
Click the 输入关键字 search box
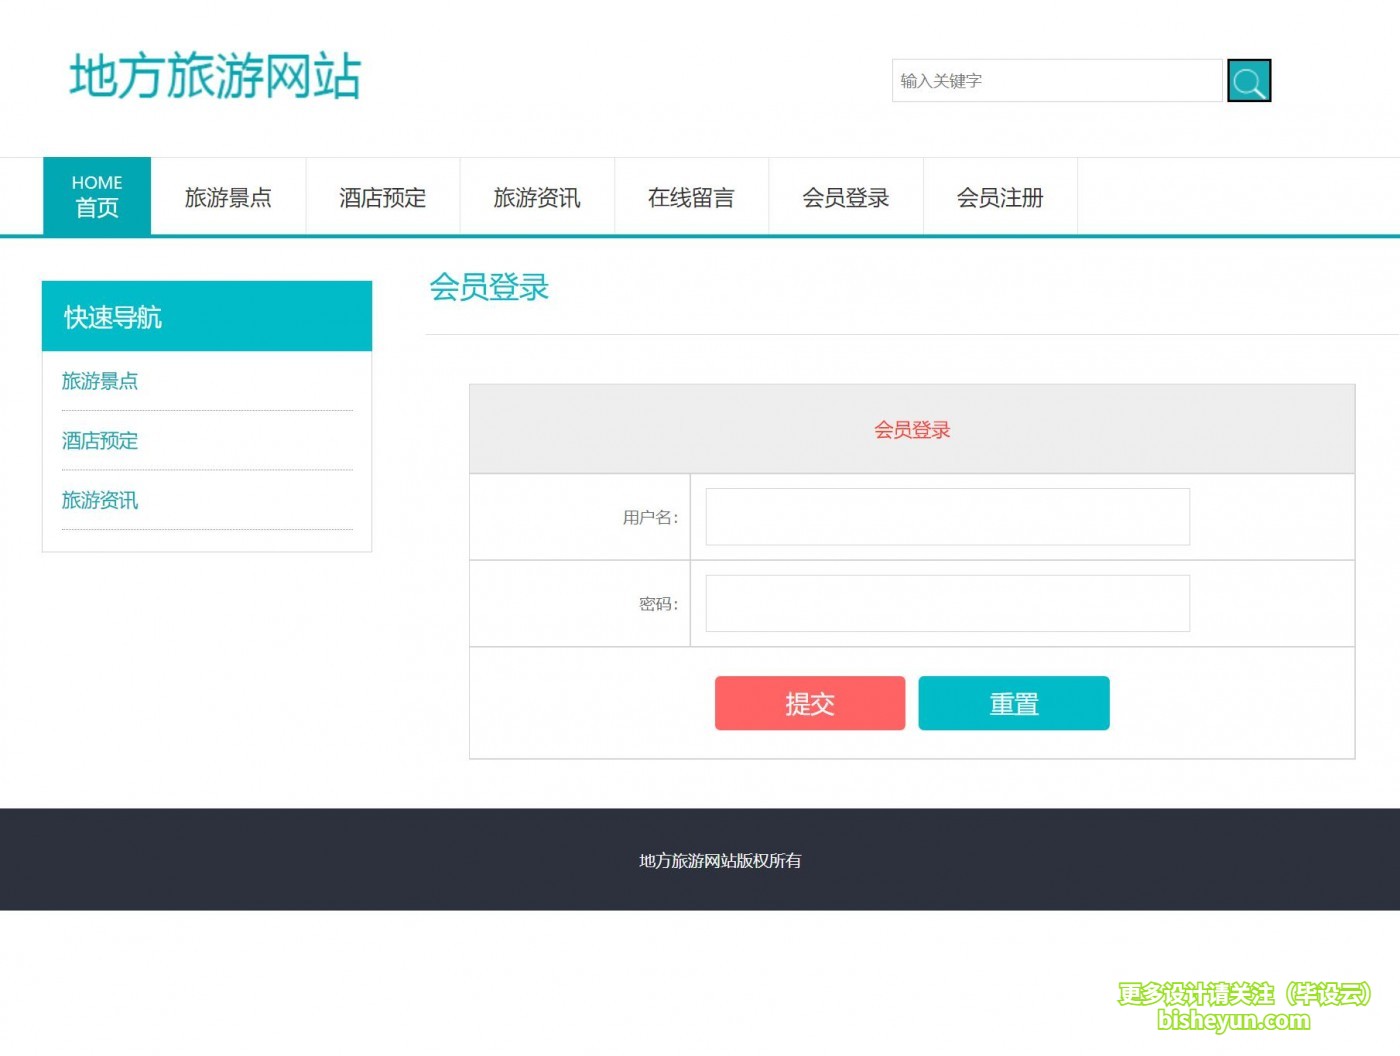[1057, 81]
